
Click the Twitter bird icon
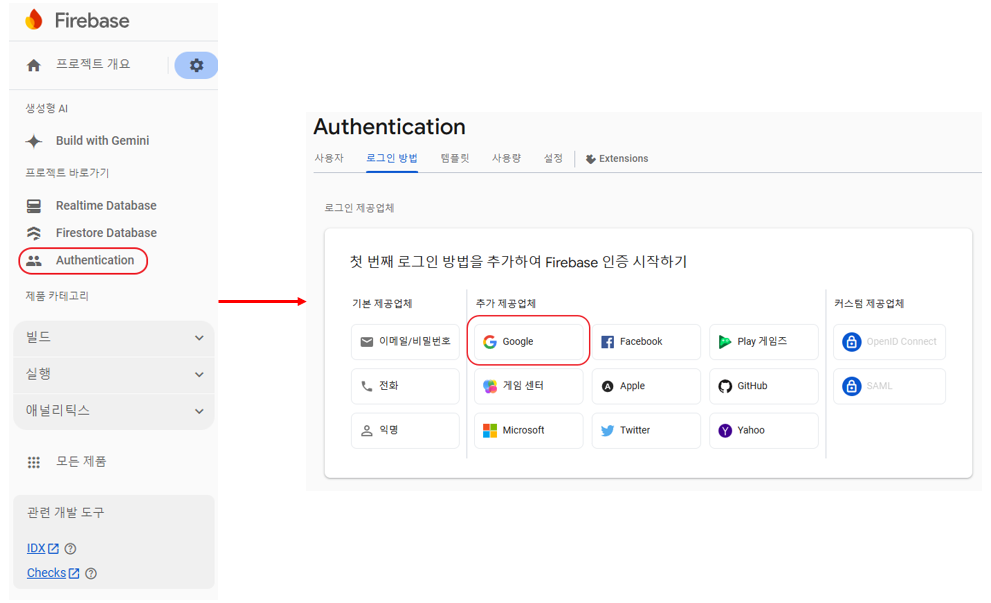click(607, 430)
